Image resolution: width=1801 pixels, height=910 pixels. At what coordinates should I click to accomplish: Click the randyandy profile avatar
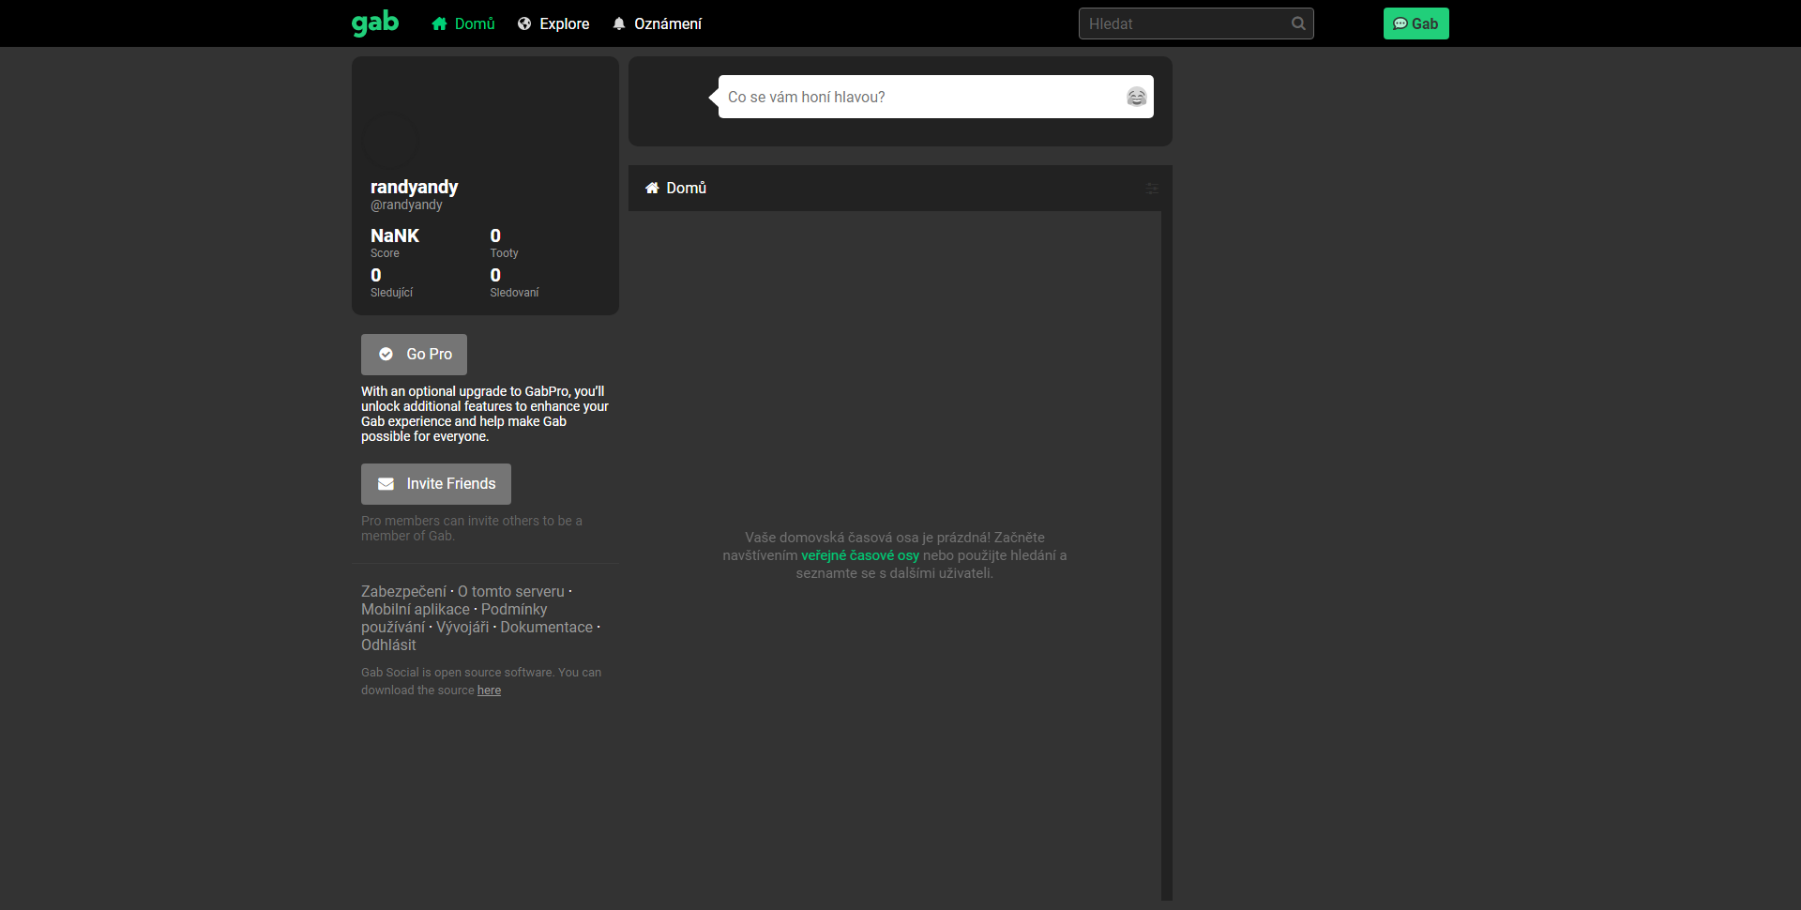[x=391, y=139]
